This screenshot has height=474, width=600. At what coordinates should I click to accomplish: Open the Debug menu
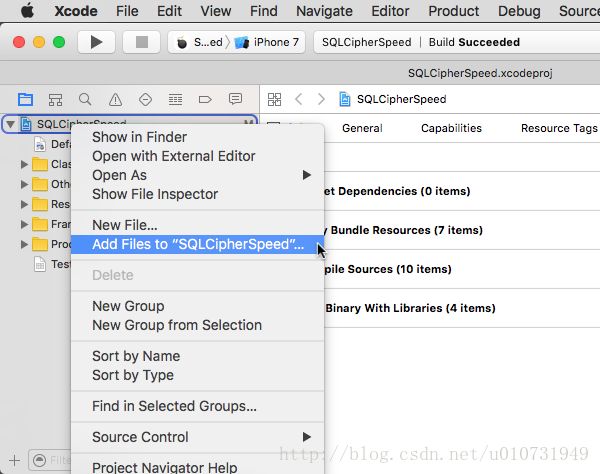519,11
